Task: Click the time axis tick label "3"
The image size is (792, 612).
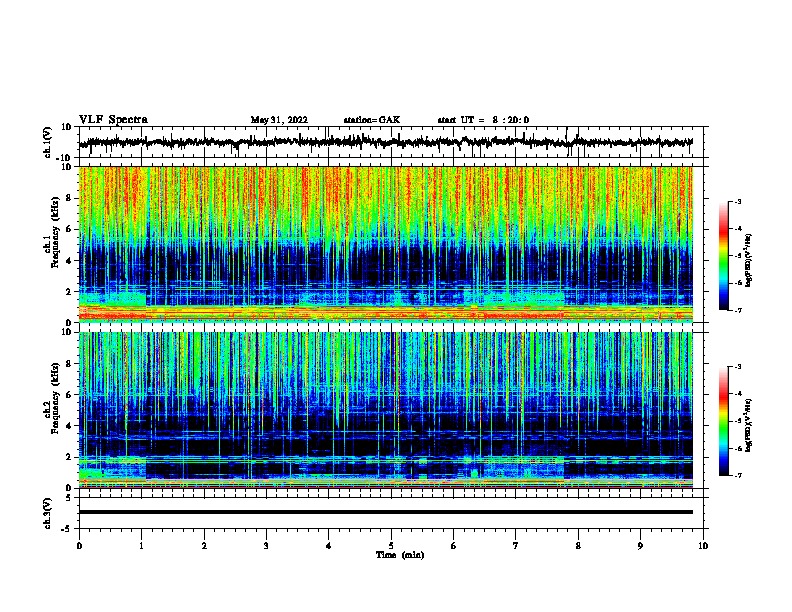Action: click(266, 546)
